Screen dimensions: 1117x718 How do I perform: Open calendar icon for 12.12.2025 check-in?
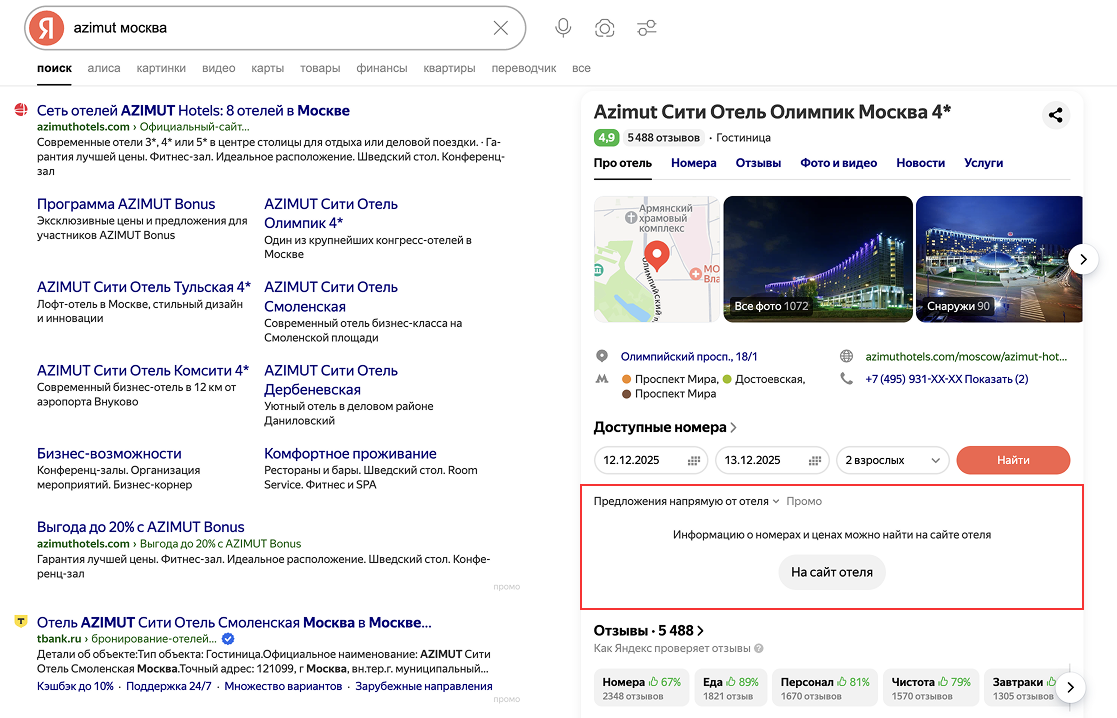pos(694,460)
